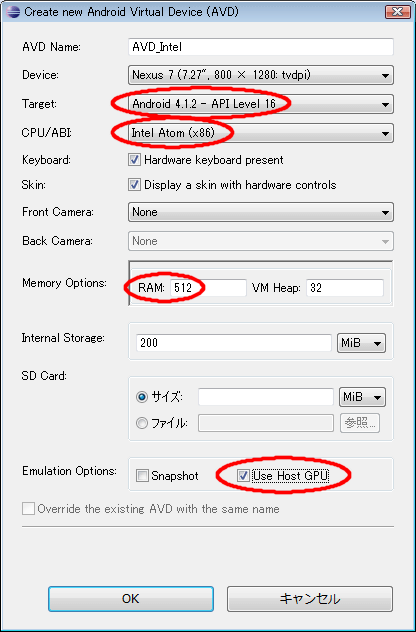Click the SD Card size input field

[266, 397]
